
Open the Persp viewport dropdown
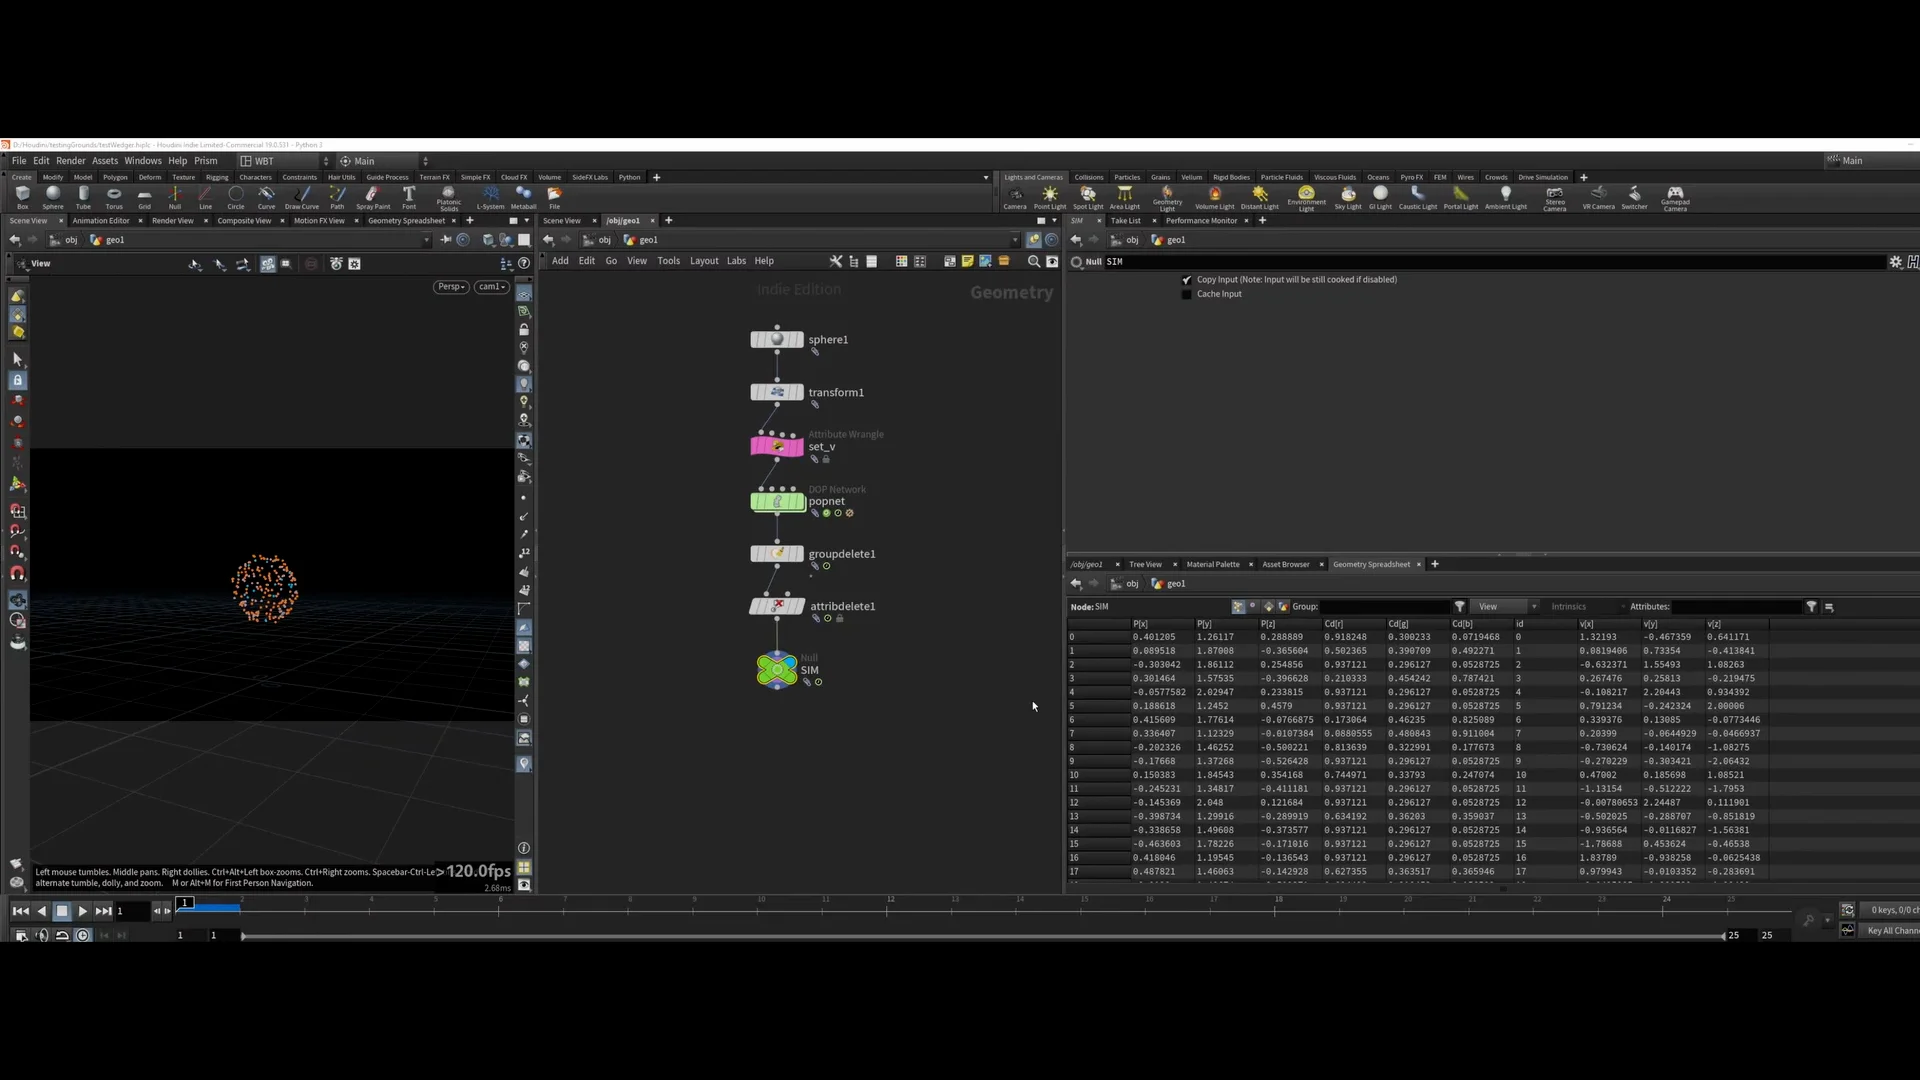(451, 287)
